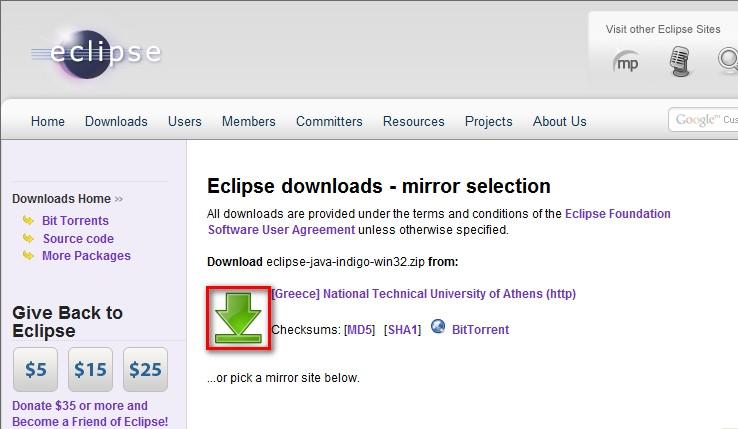
Task: Open the More Packages sidebar link
Action: pos(86,256)
